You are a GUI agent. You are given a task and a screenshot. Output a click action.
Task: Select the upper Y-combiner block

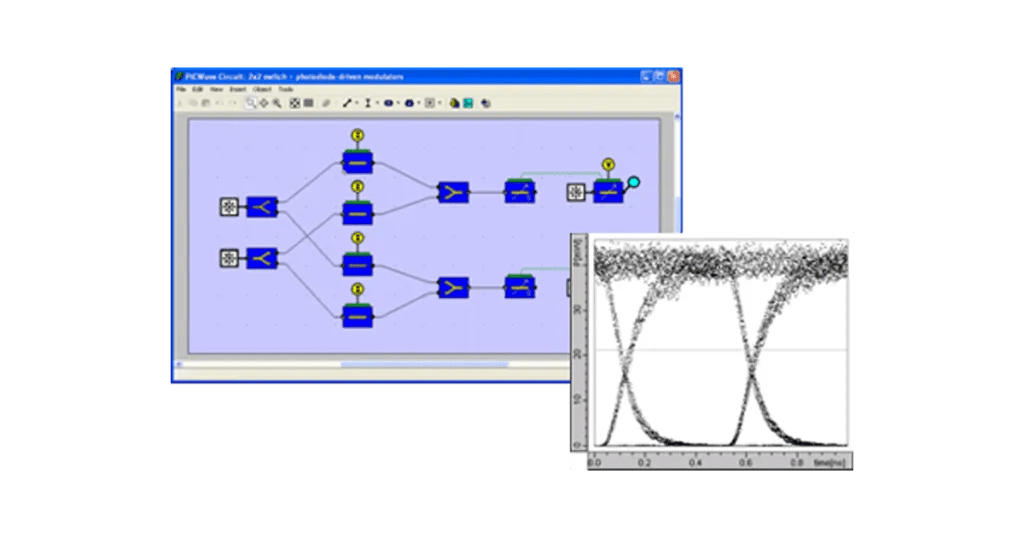453,192
